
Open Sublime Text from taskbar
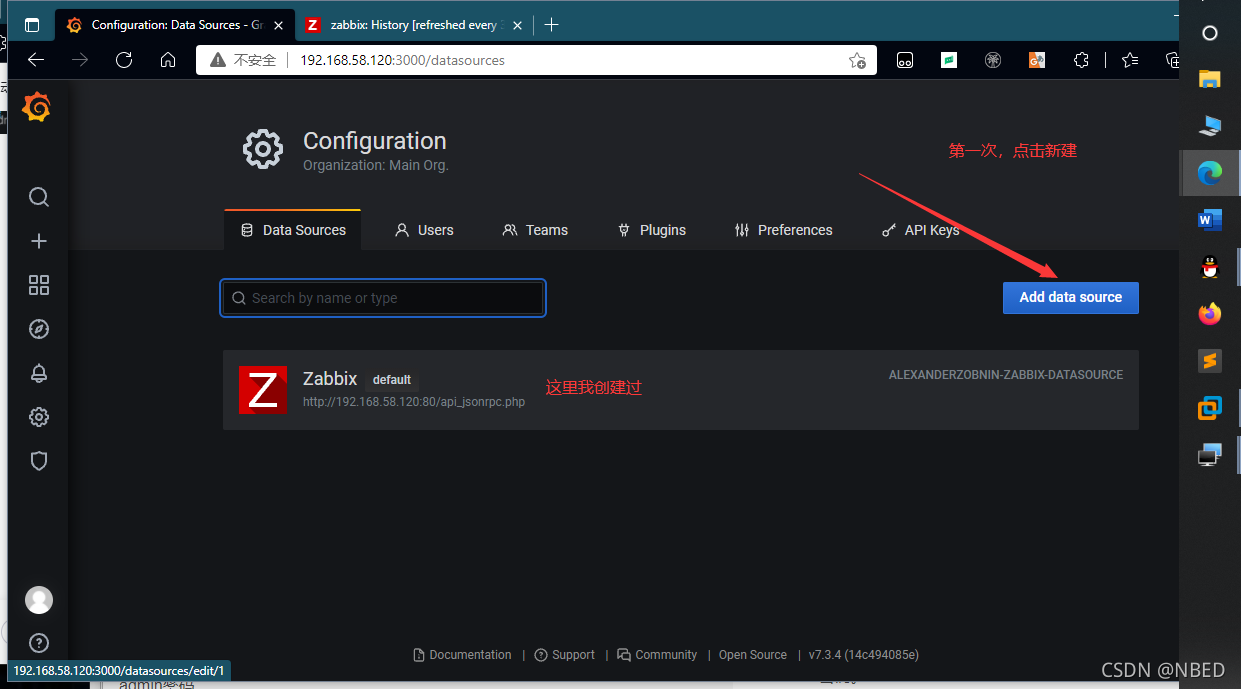(x=1210, y=361)
